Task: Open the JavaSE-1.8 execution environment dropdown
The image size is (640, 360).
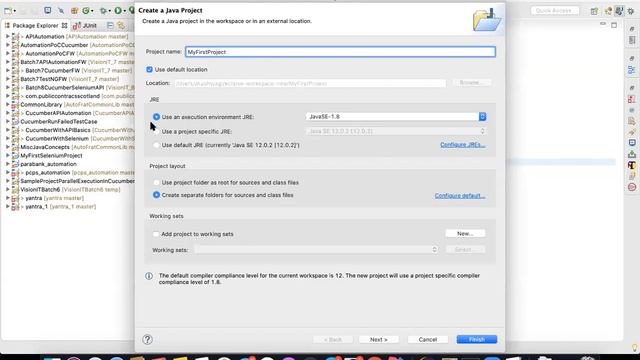Action: tap(396, 117)
